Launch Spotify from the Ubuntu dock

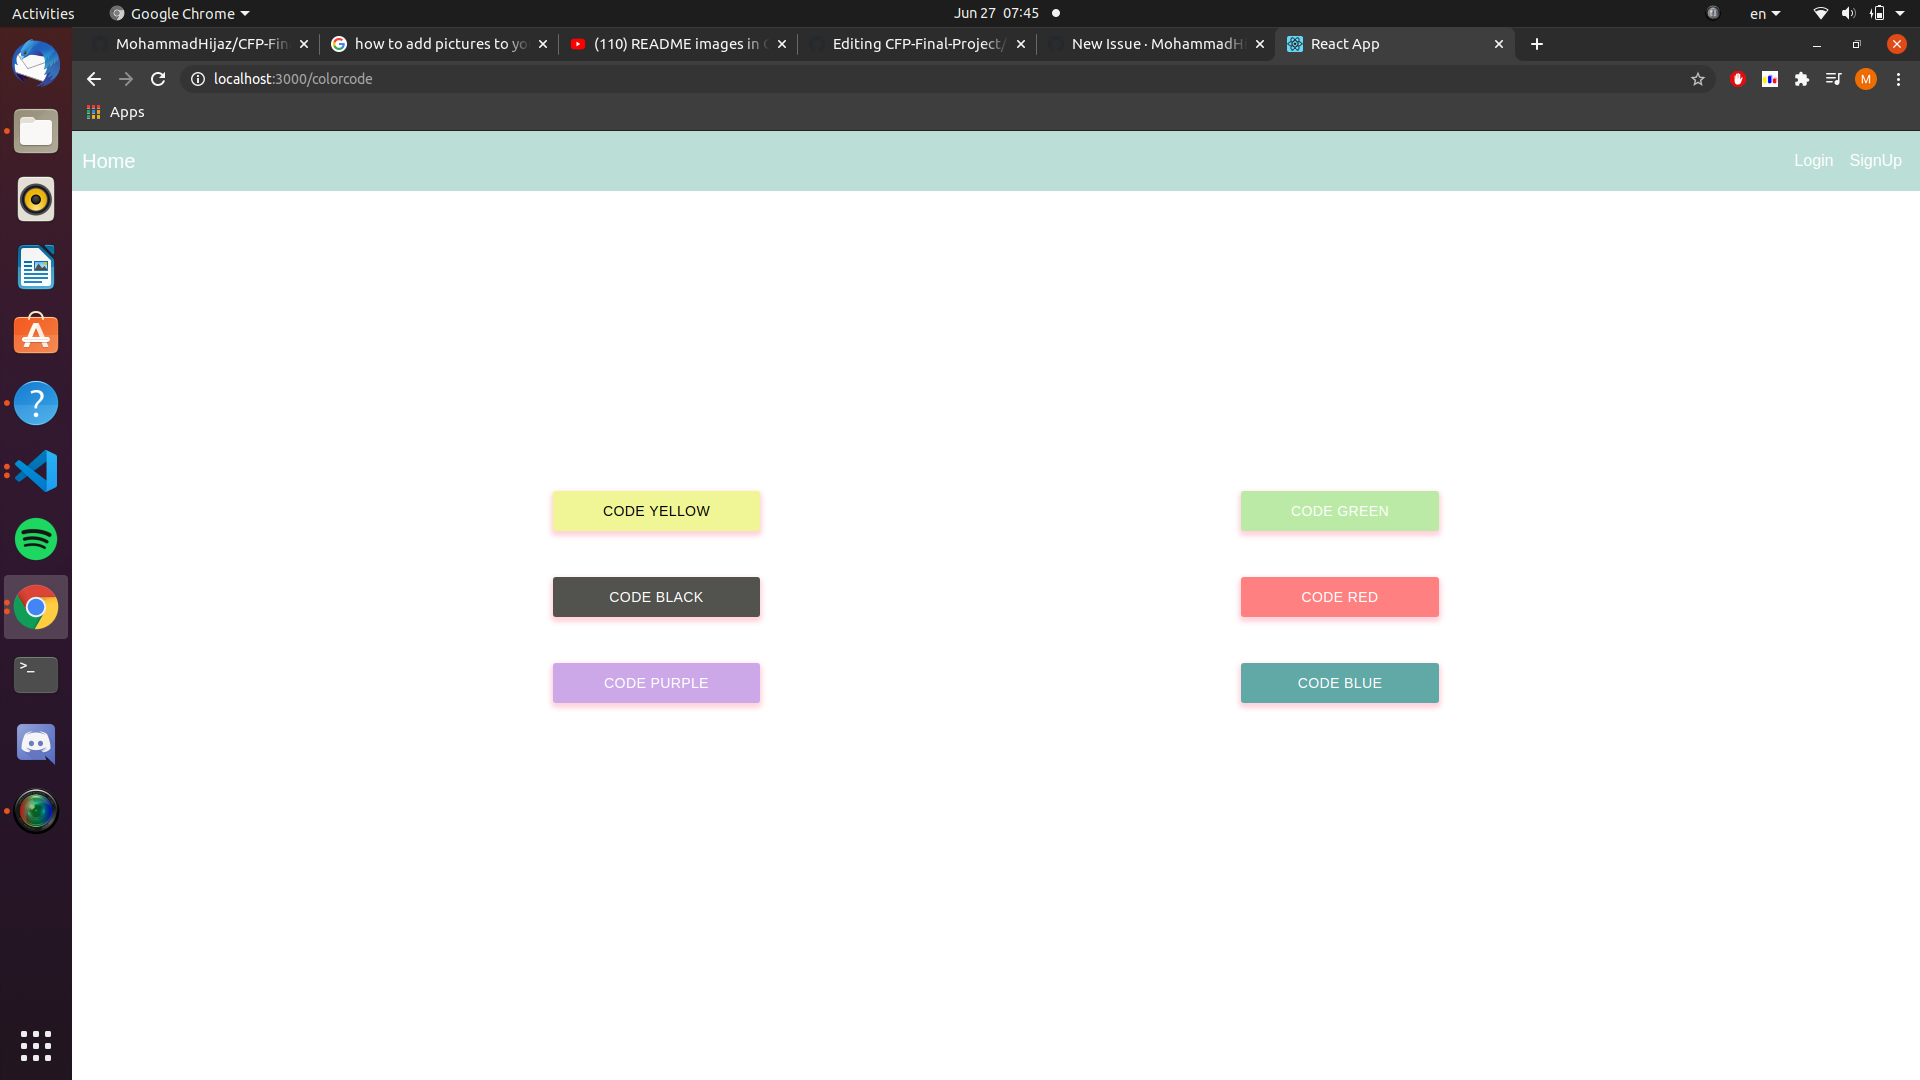pyautogui.click(x=35, y=539)
